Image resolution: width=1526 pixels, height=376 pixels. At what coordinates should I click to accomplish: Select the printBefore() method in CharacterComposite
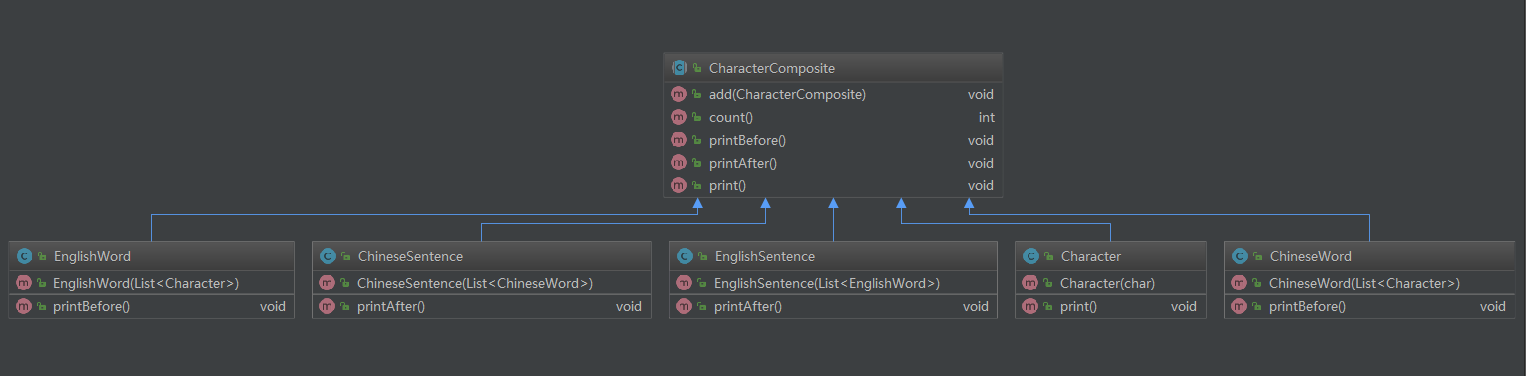click(833, 140)
